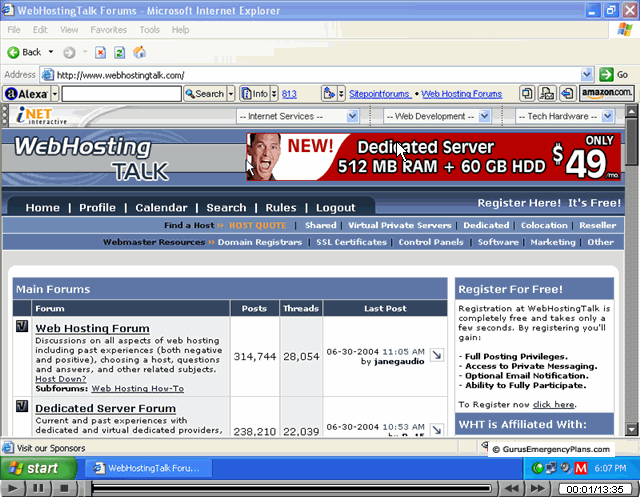
Task: Open the Favorites menu
Action: (x=109, y=30)
